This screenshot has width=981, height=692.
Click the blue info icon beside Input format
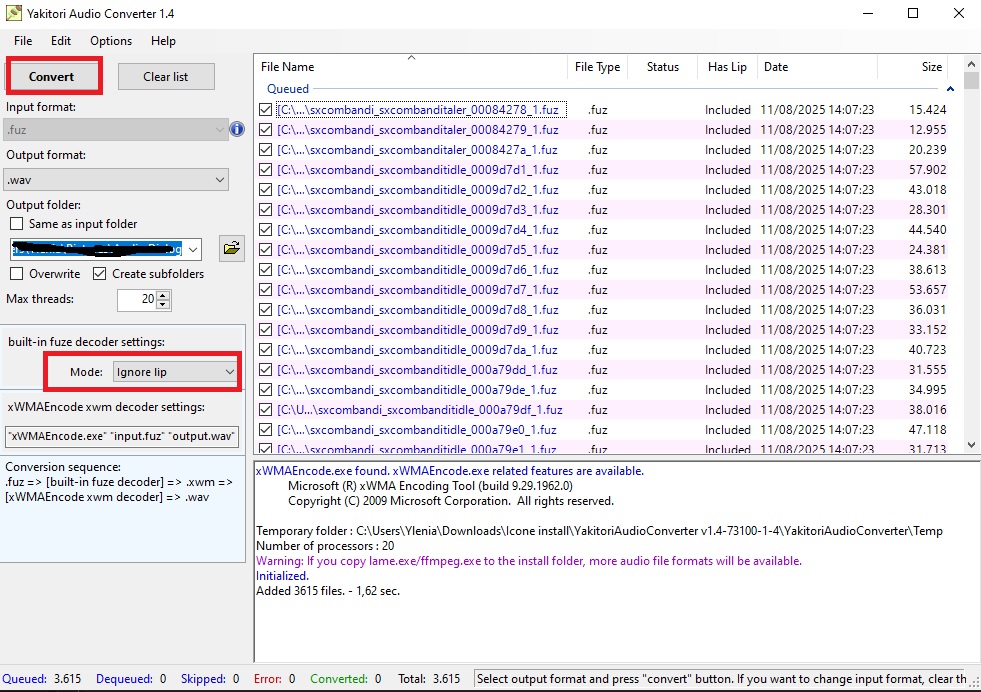coord(237,130)
